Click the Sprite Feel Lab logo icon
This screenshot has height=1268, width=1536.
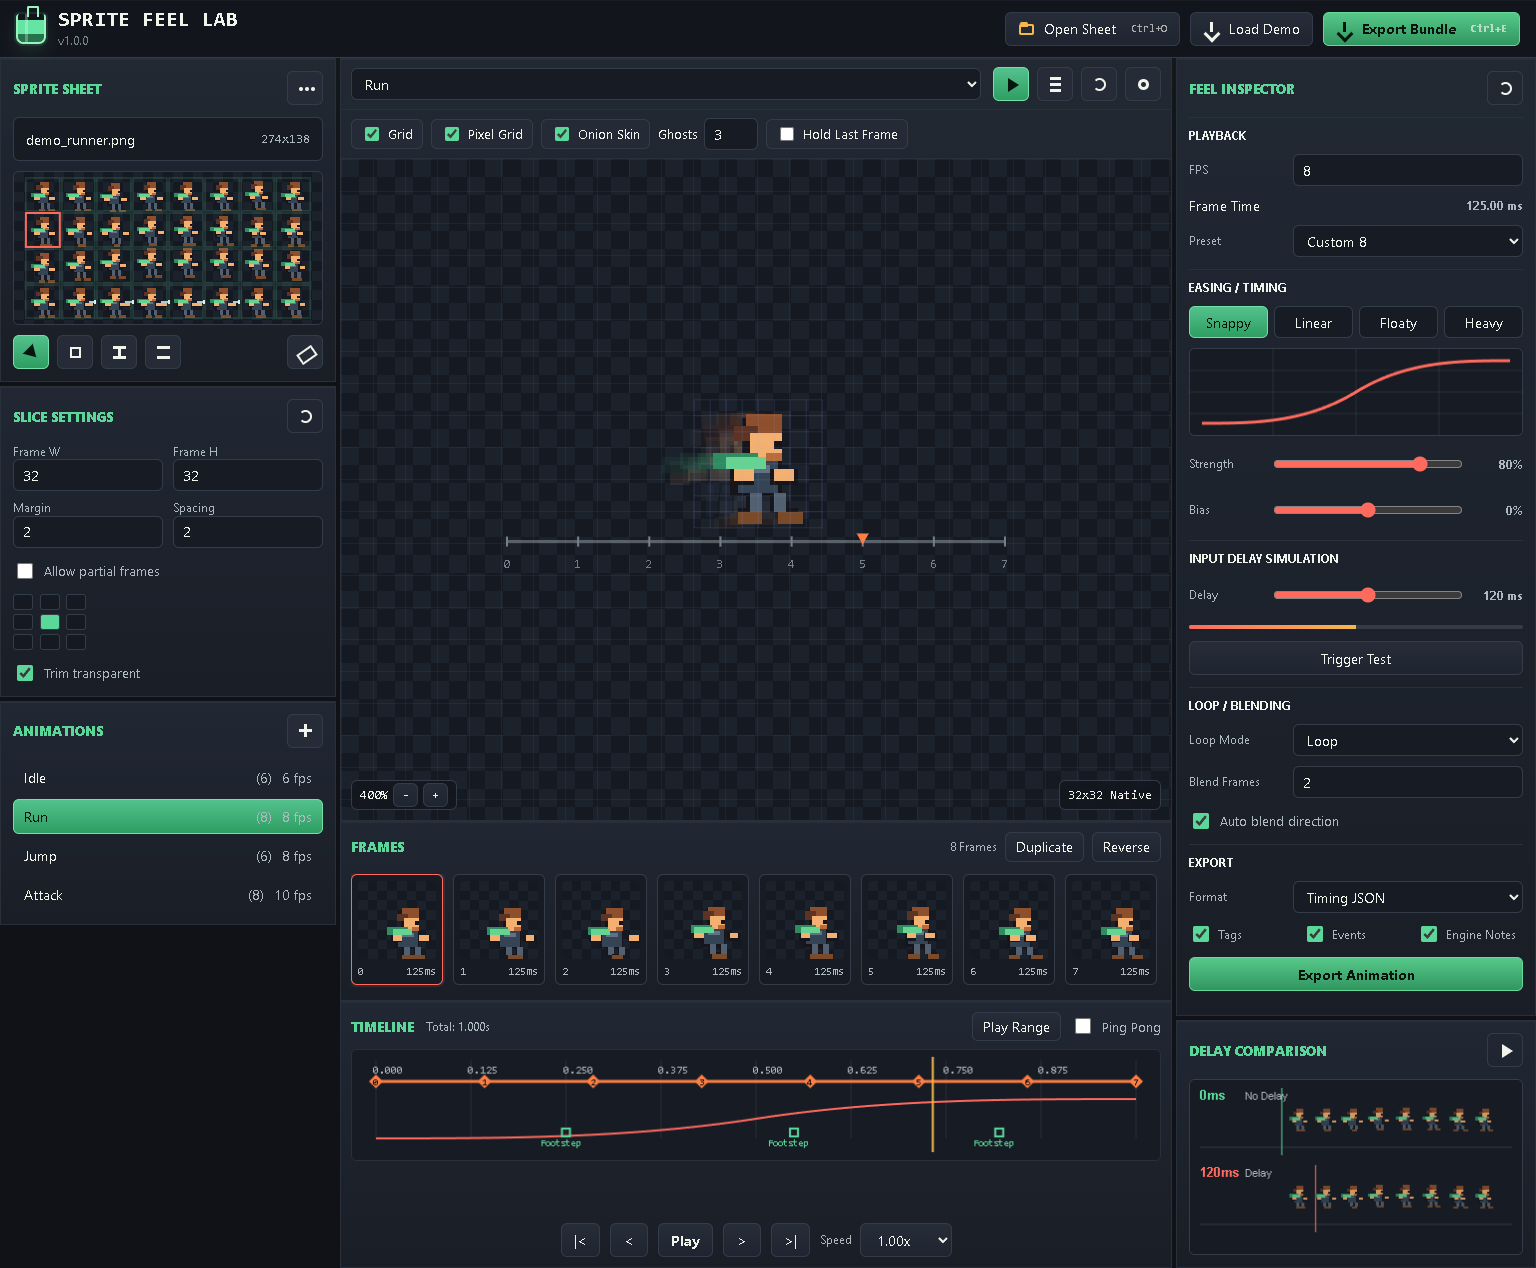click(x=31, y=27)
